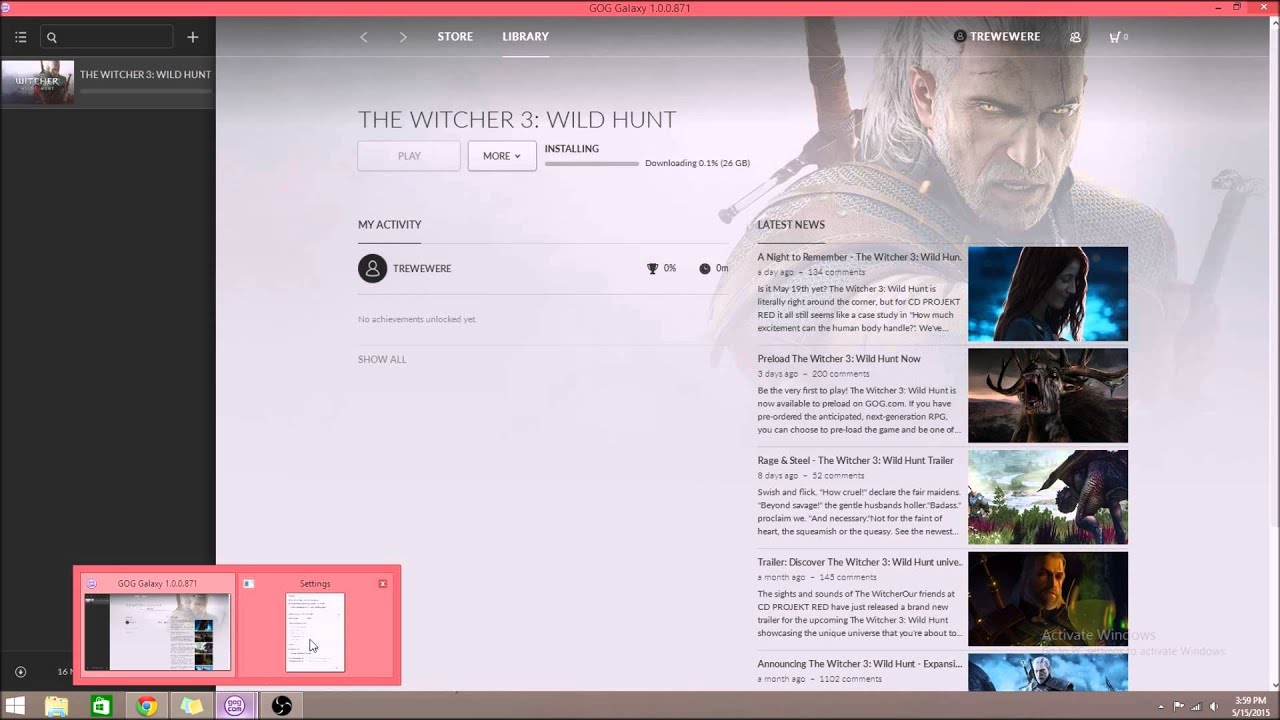Click the library search field
1280x720 pixels.
point(107,37)
